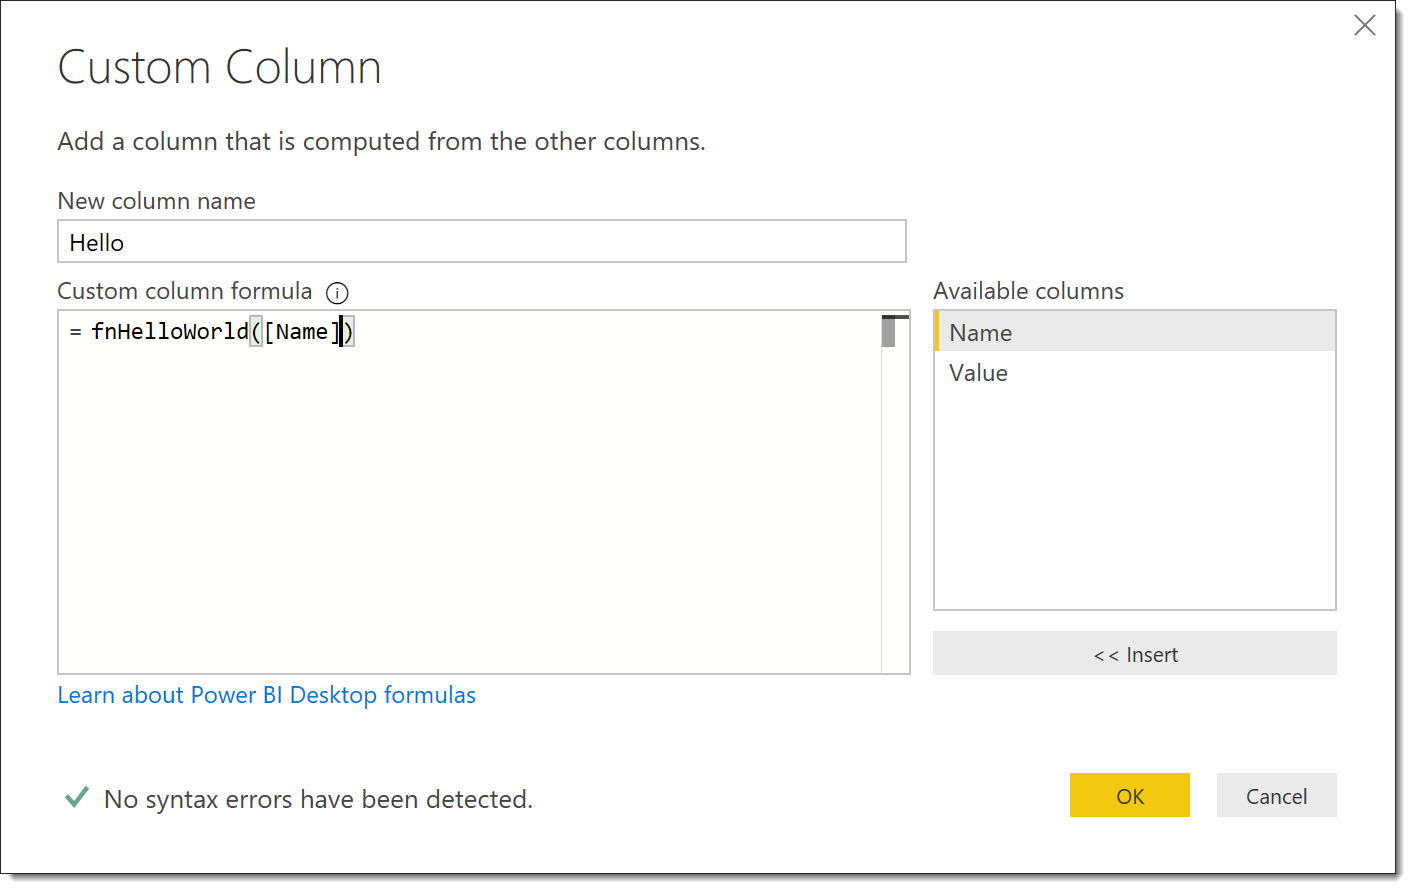Click the No syntax errors status message
This screenshot has height=889, width=1411.
[319, 799]
